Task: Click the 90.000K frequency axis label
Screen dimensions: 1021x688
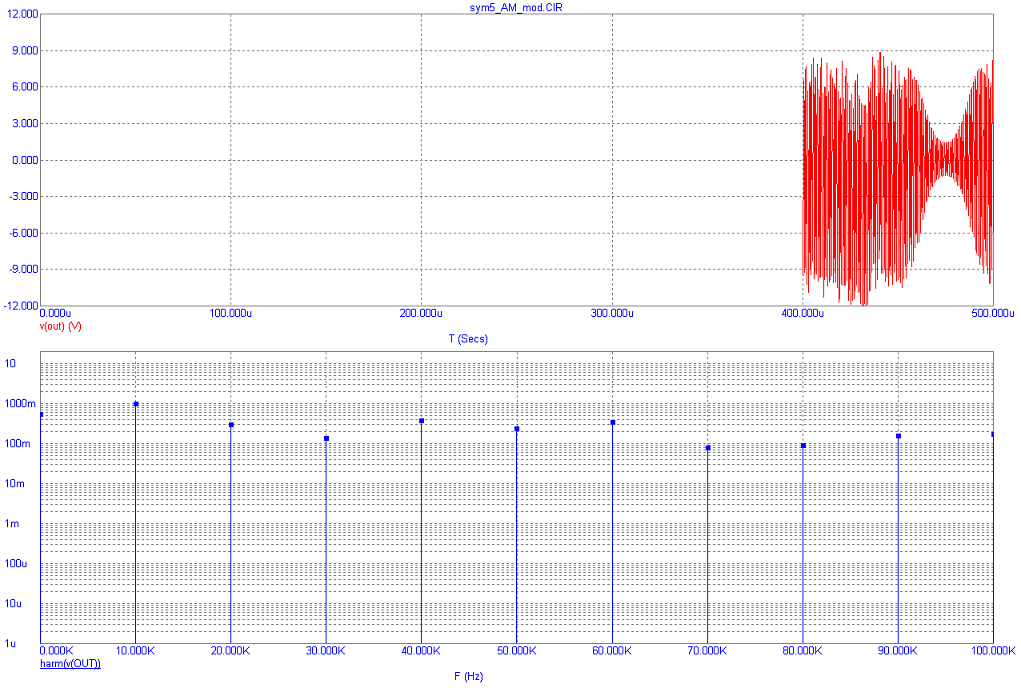Action: pos(898,650)
